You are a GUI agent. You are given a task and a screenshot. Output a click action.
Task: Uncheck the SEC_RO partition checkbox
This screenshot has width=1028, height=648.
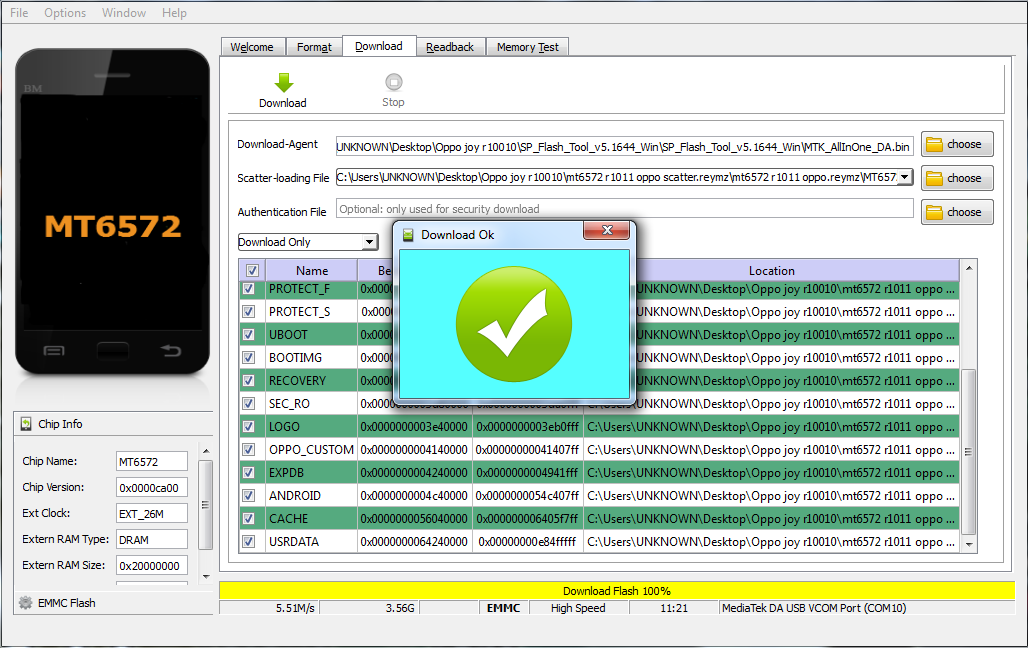248,403
